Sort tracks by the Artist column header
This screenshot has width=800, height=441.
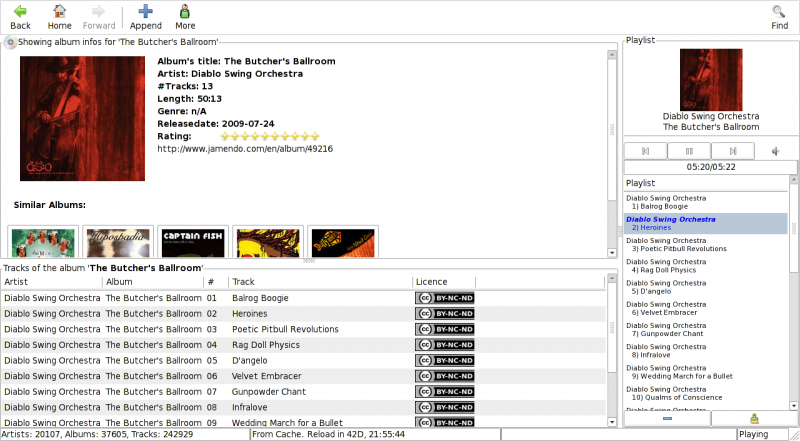coord(52,282)
